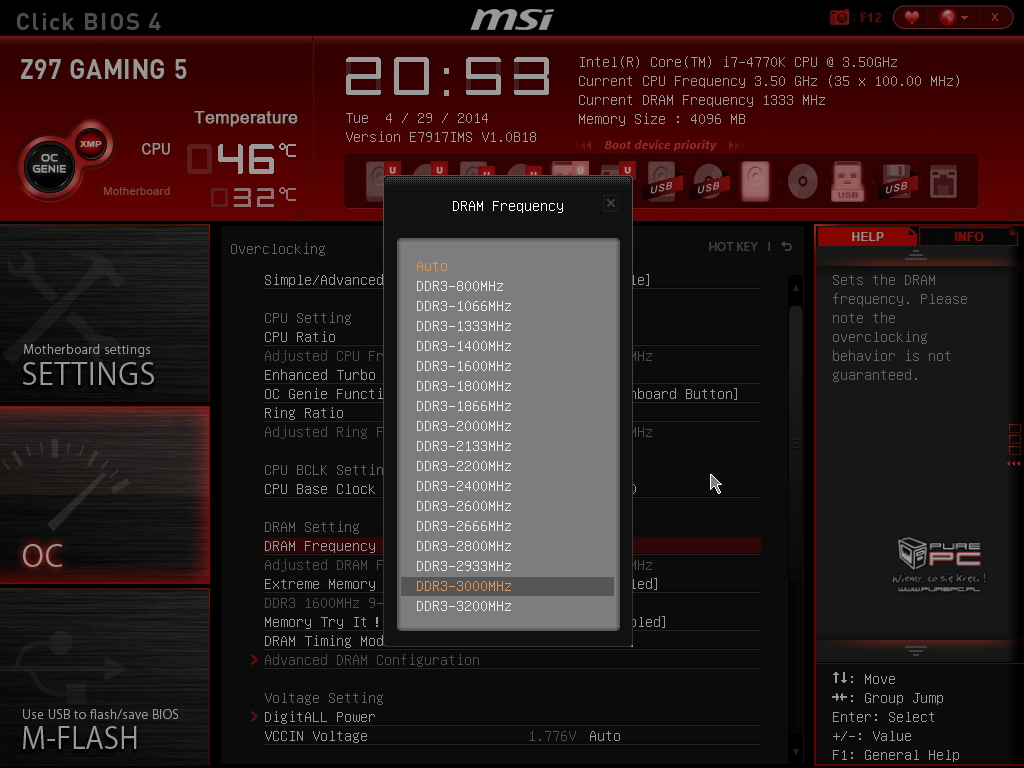Image resolution: width=1024 pixels, height=768 pixels.
Task: Select the Memory Try It ! row
Action: (x=512, y=622)
